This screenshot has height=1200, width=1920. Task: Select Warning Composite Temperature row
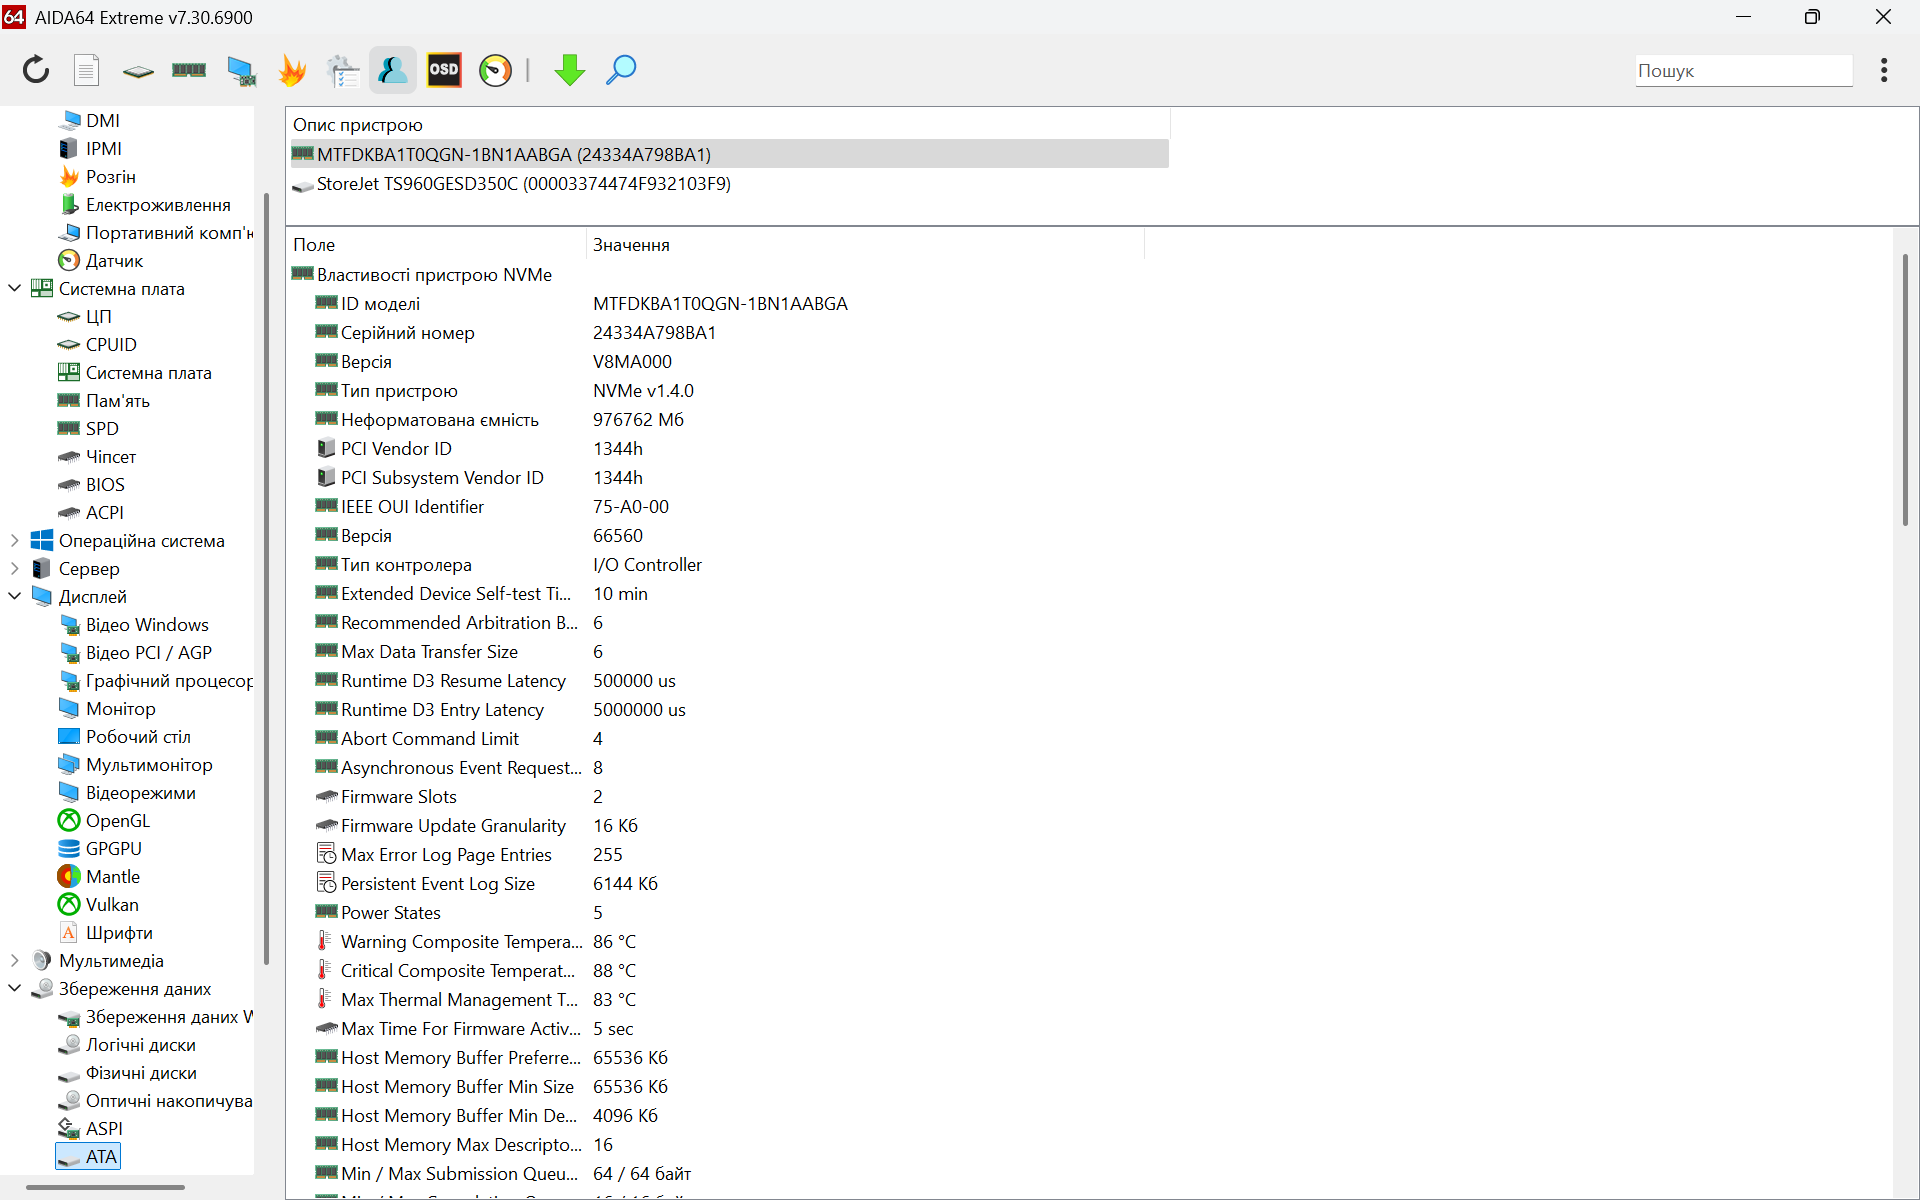[x=715, y=941]
